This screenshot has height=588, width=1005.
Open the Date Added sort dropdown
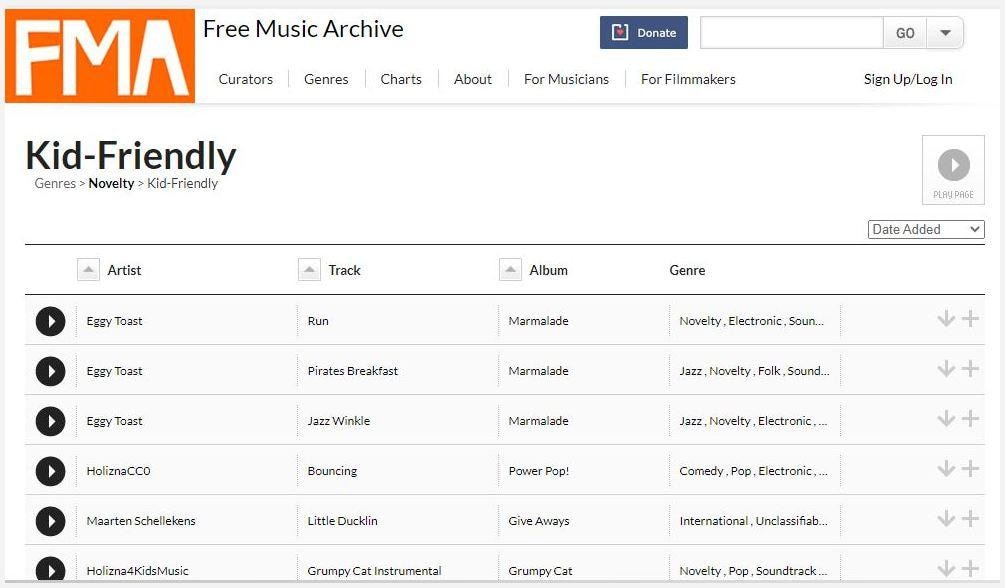[926, 229]
